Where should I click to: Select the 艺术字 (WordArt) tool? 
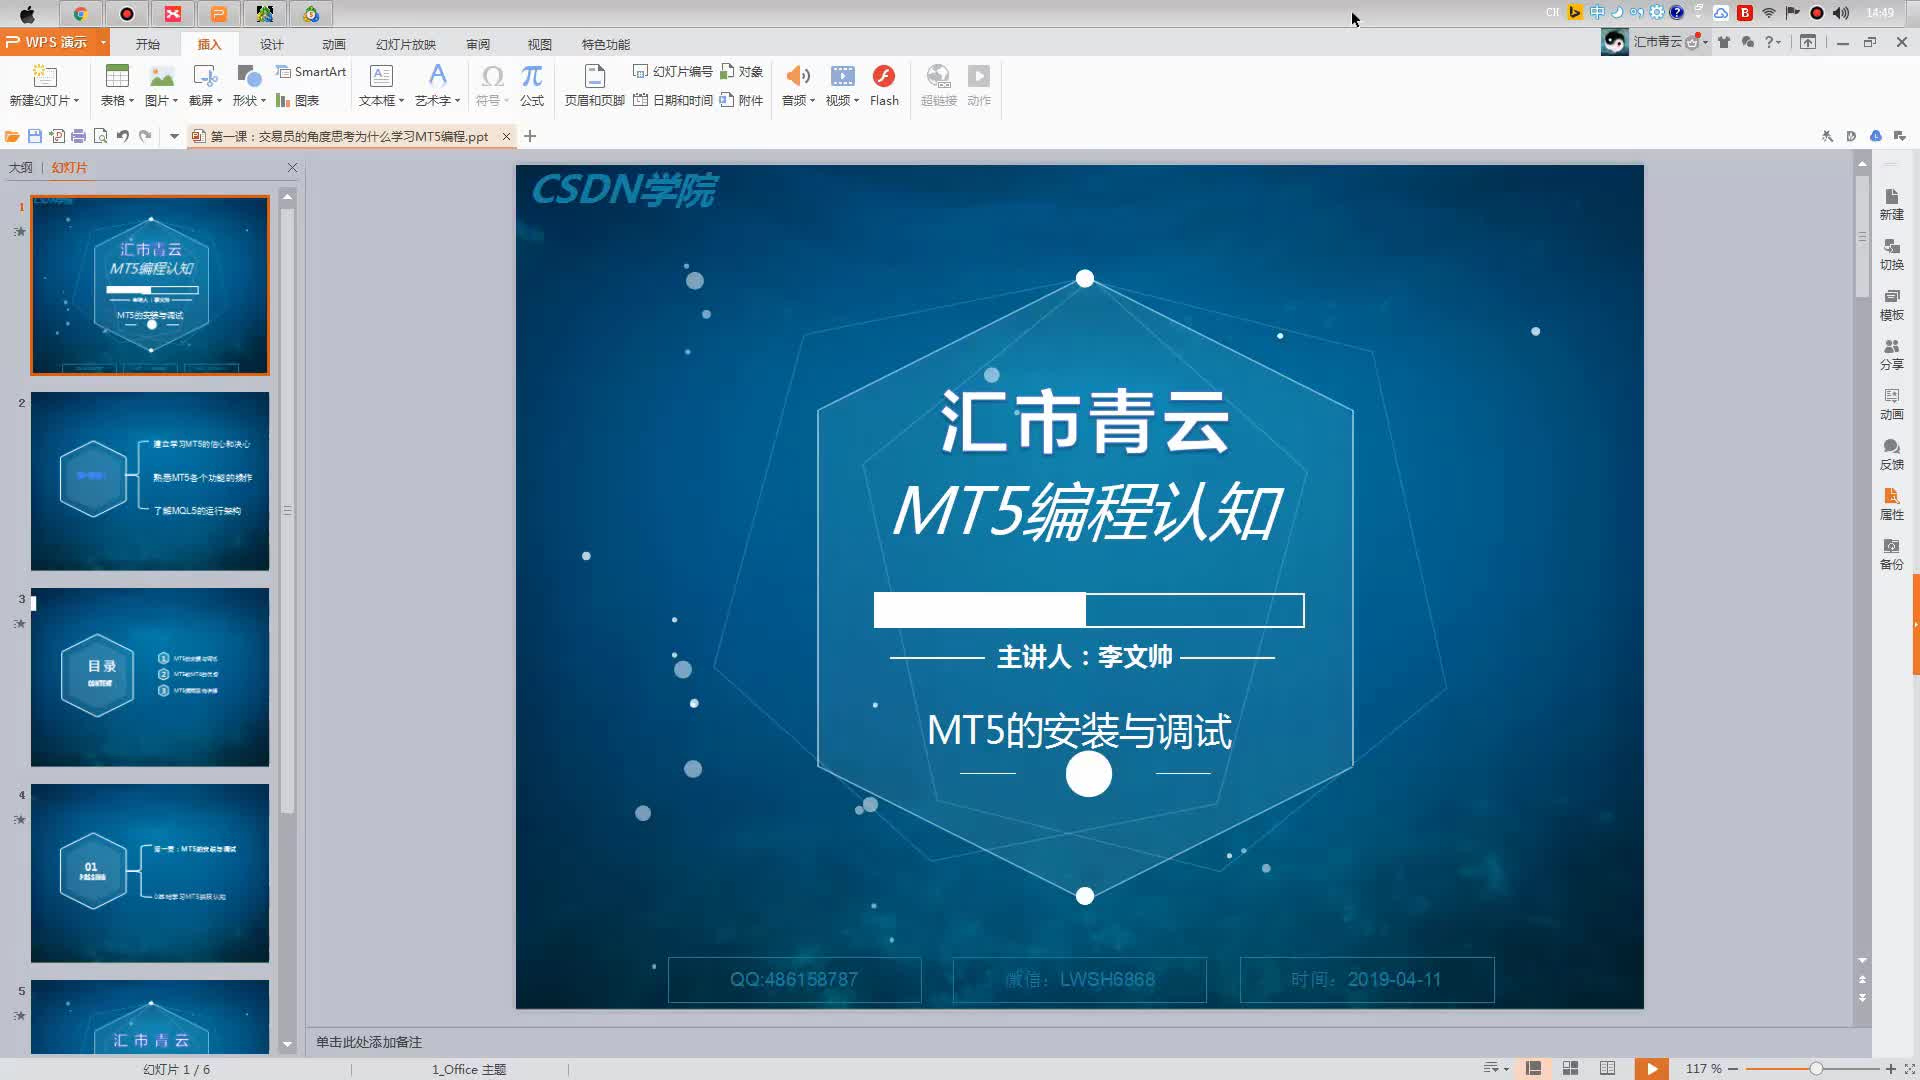[438, 83]
